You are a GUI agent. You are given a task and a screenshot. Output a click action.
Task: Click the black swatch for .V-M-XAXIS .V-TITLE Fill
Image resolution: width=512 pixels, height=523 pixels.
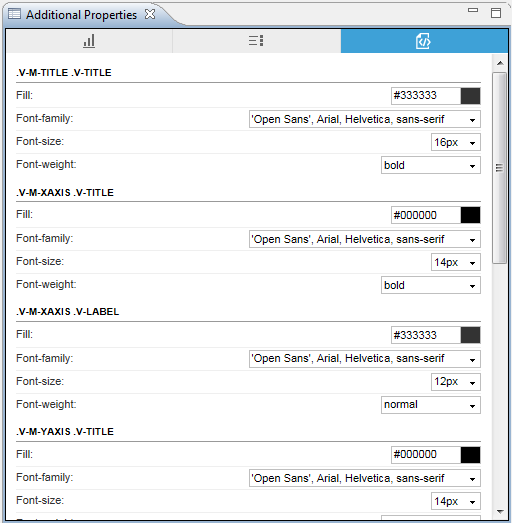point(470,215)
